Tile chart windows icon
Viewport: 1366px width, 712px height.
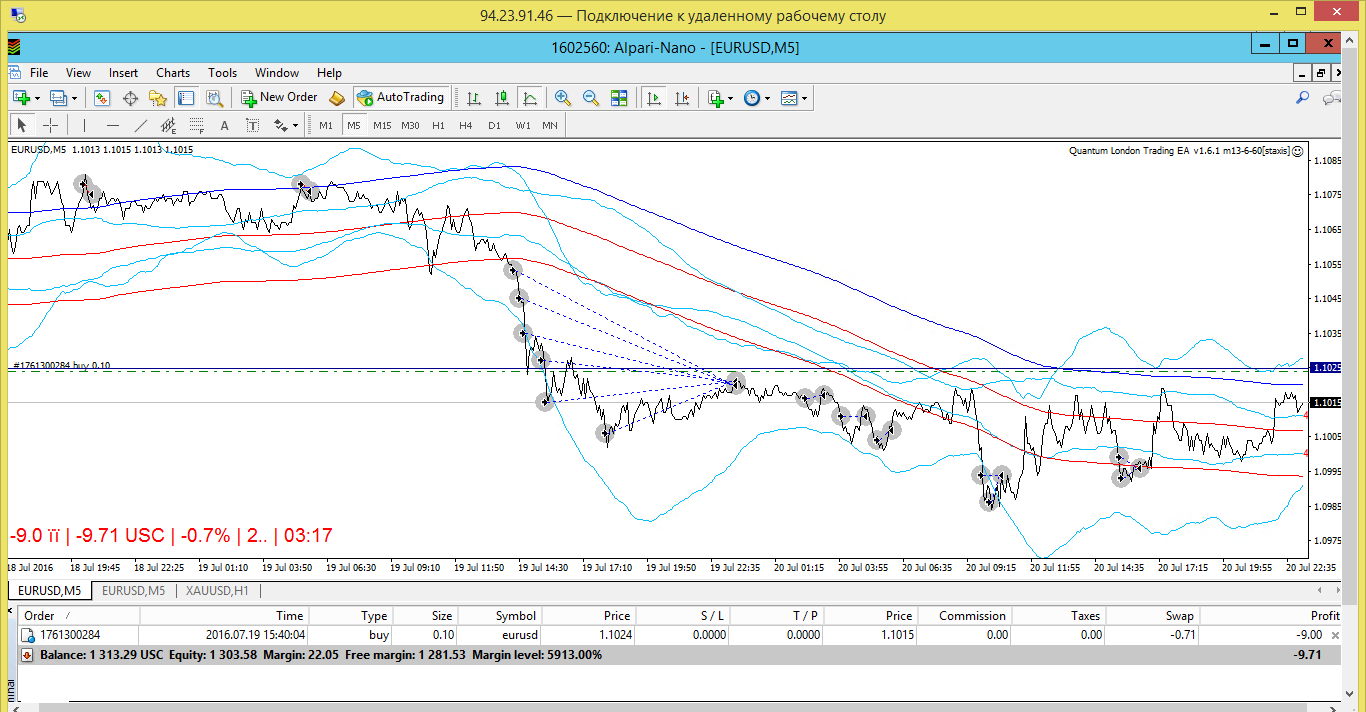pyautogui.click(x=619, y=98)
